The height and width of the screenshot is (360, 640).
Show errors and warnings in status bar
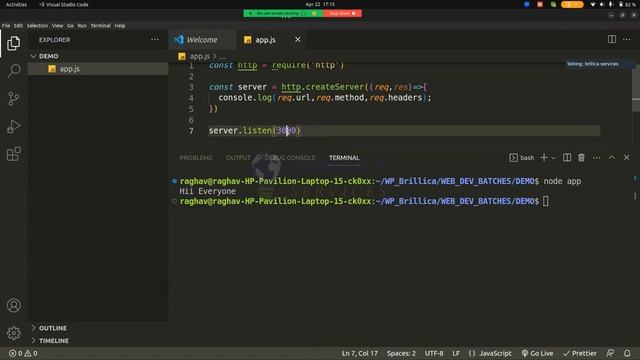pyautogui.click(x=23, y=353)
